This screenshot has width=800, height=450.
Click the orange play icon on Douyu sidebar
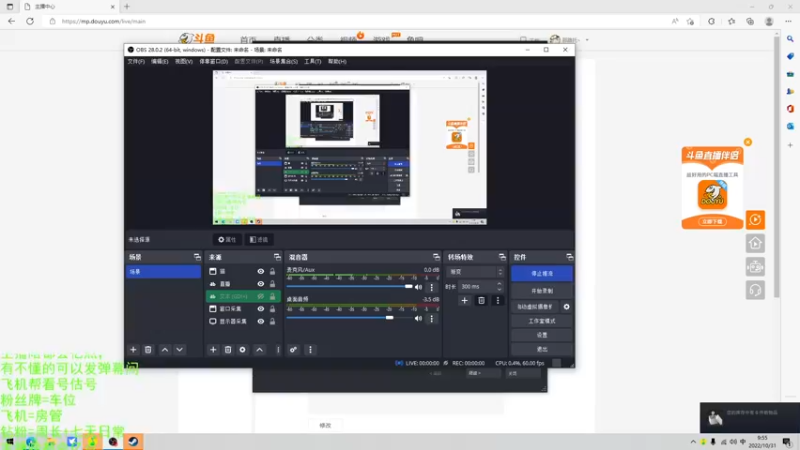tap(756, 220)
